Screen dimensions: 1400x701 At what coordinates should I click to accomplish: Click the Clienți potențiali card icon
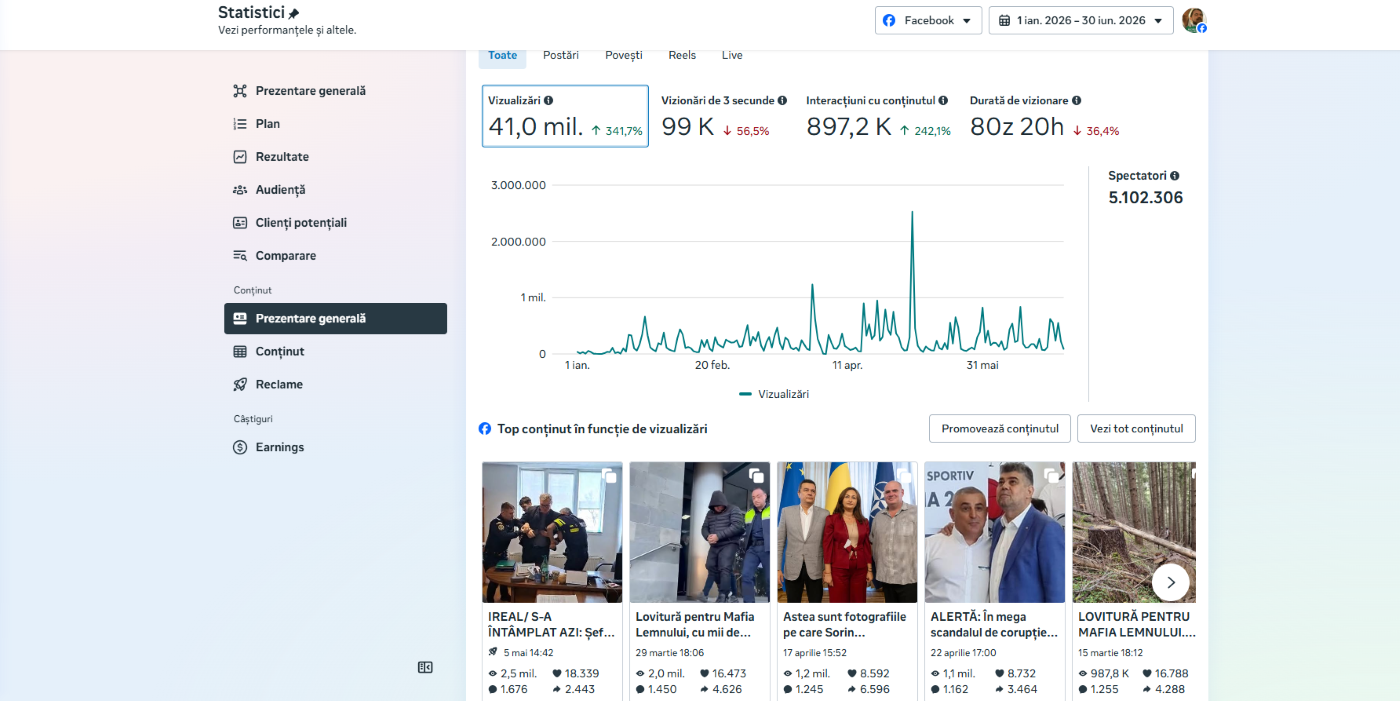240,223
